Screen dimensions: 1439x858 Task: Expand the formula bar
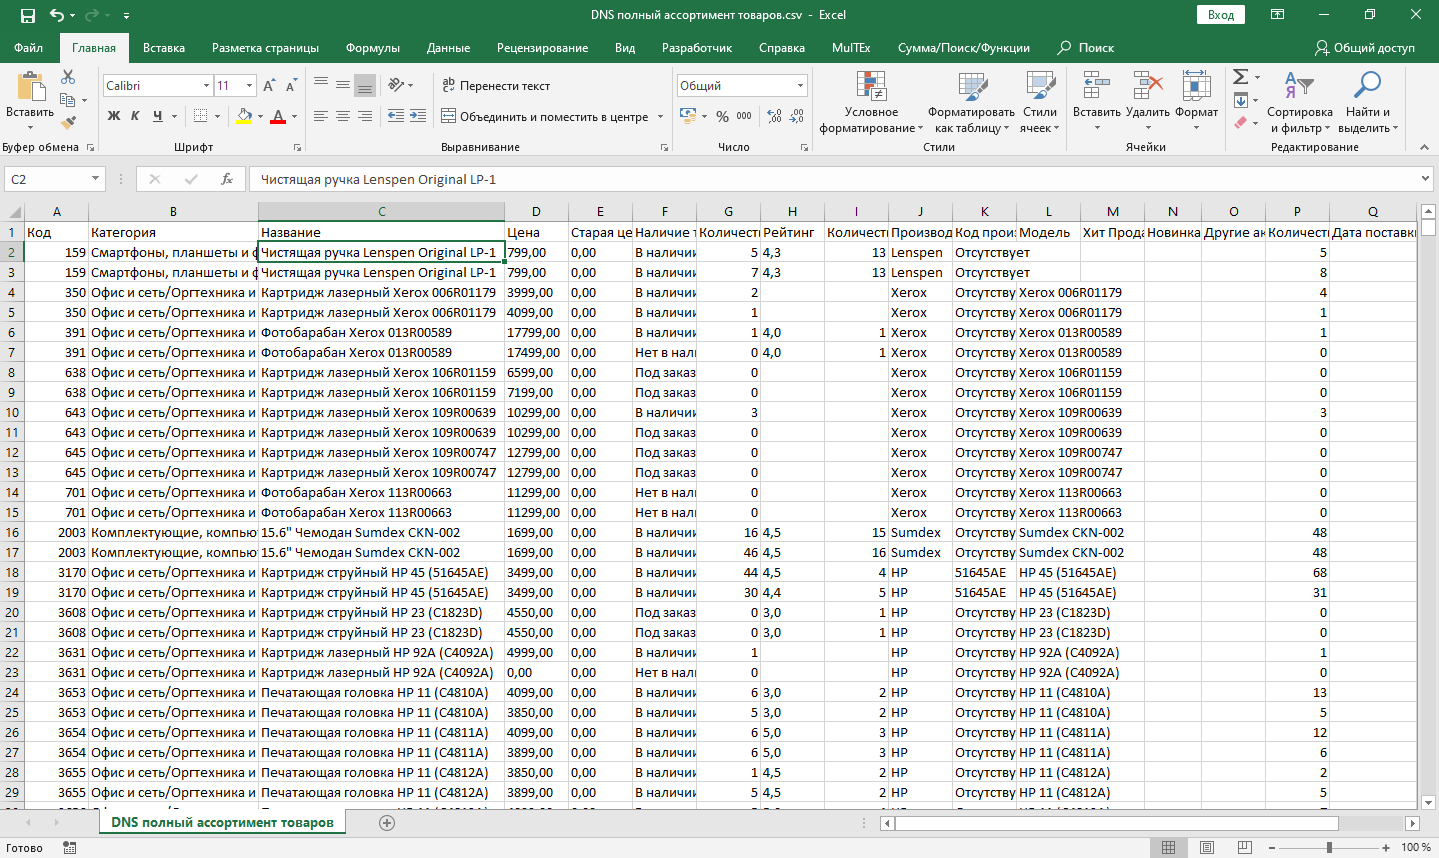point(1426,179)
